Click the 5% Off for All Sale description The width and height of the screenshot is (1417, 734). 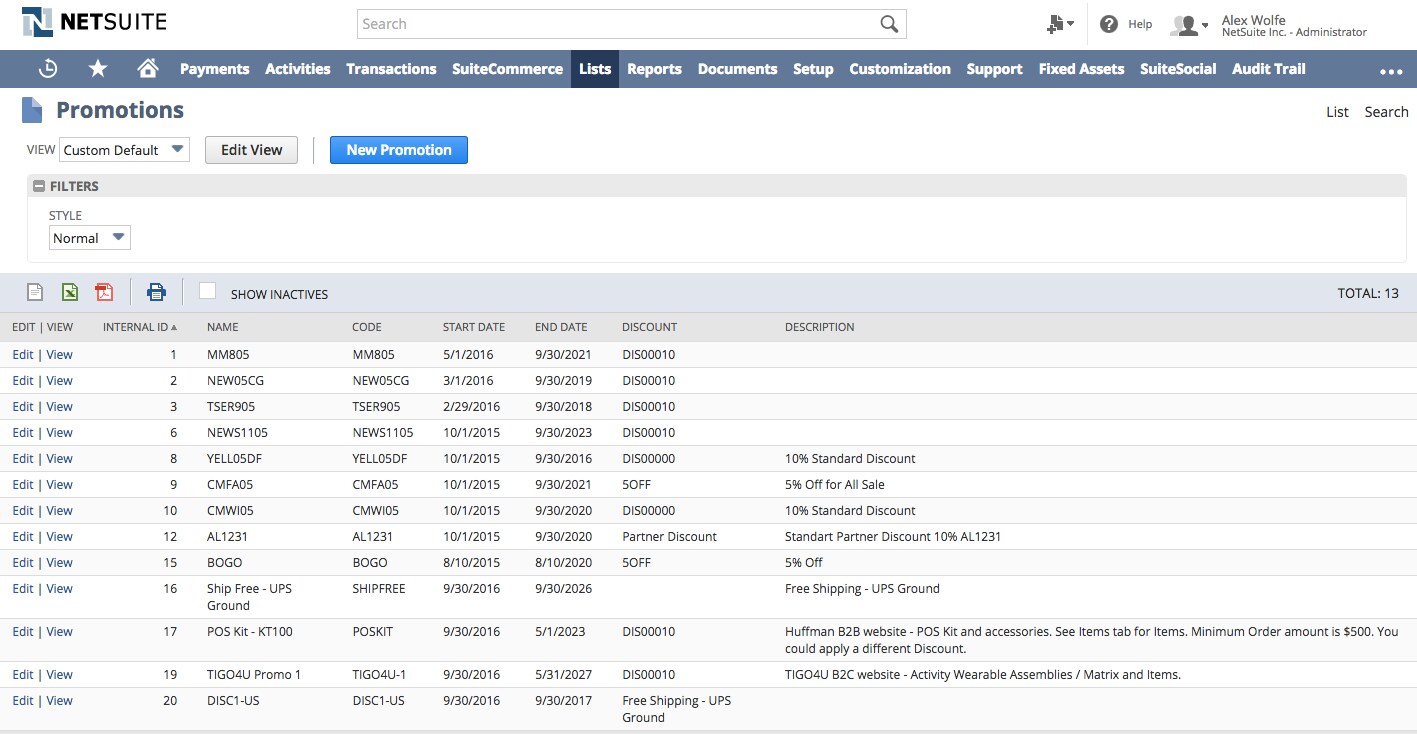click(x=835, y=485)
